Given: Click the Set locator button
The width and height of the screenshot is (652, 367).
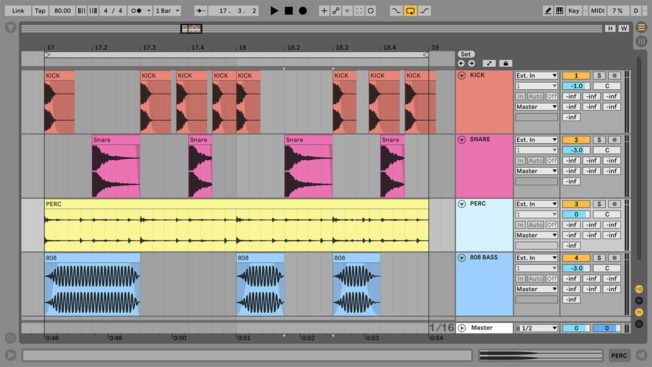Looking at the screenshot, I should pos(466,54).
